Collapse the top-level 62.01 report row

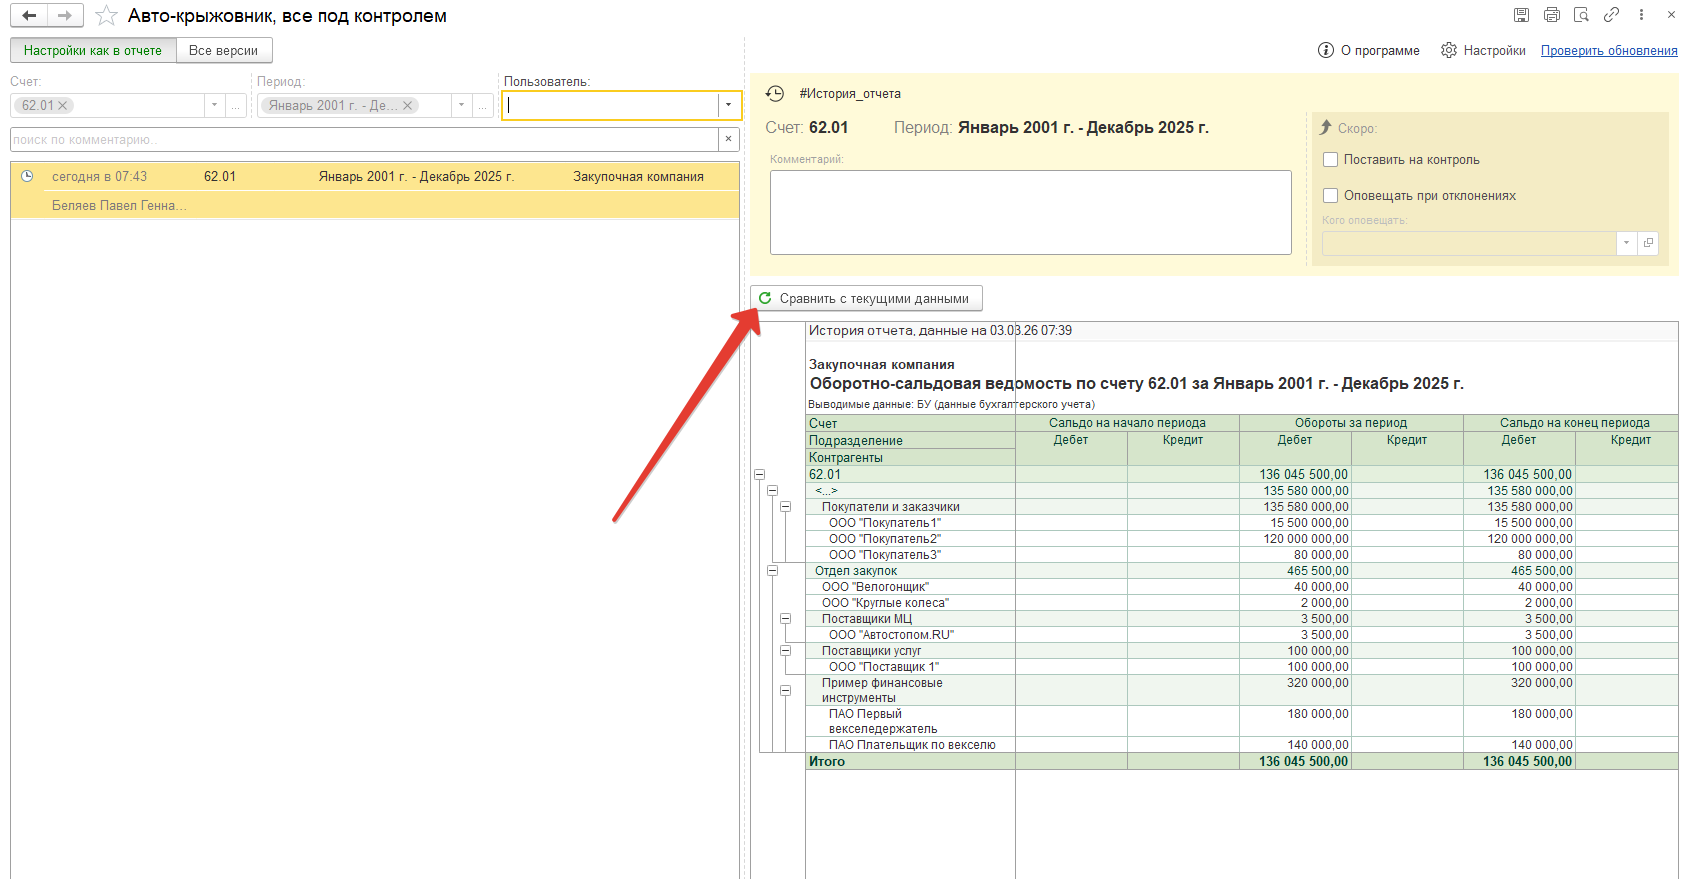point(759,475)
